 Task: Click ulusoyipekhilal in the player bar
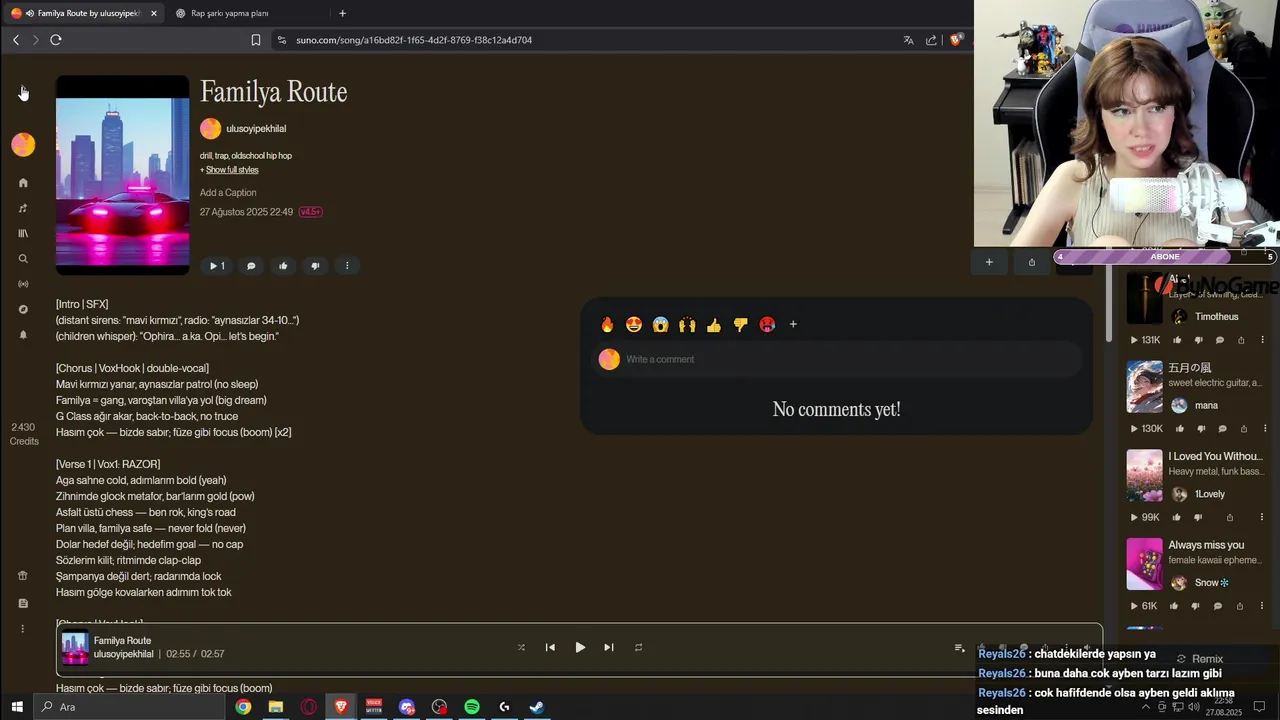click(123, 654)
